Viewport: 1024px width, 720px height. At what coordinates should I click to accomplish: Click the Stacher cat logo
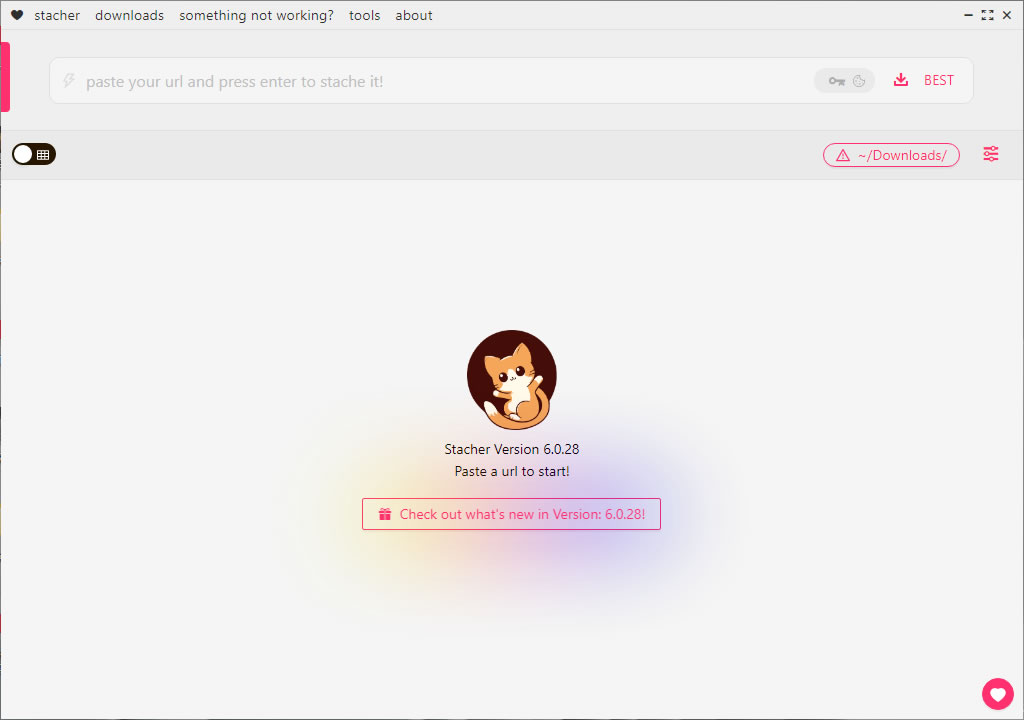coord(512,379)
